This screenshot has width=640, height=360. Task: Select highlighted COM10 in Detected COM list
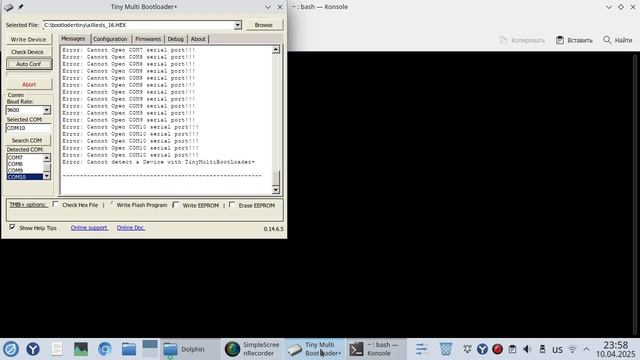point(24,177)
